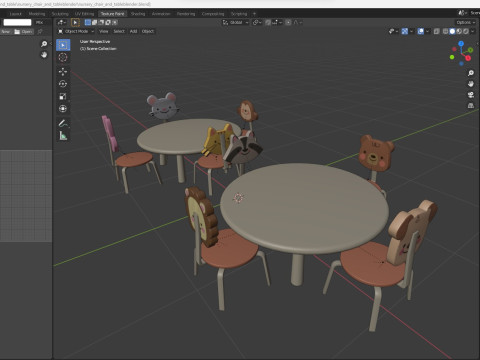Open the Add menu
The image size is (480, 360).
[x=133, y=31]
